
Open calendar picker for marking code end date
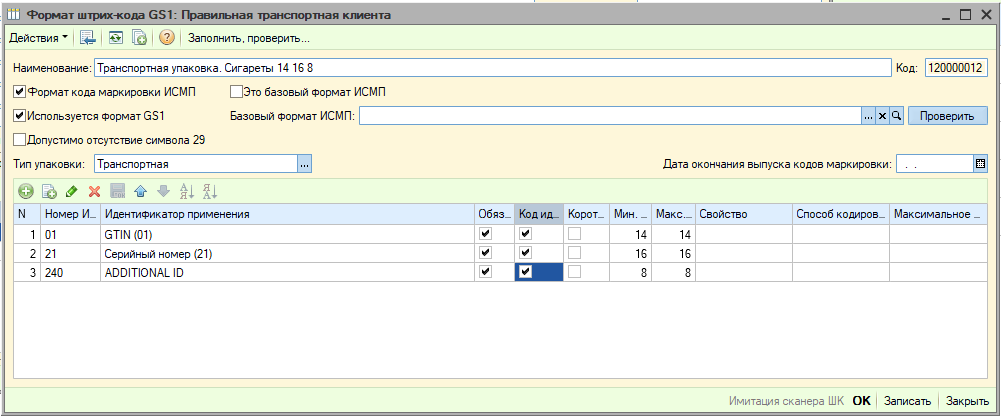(x=980, y=164)
